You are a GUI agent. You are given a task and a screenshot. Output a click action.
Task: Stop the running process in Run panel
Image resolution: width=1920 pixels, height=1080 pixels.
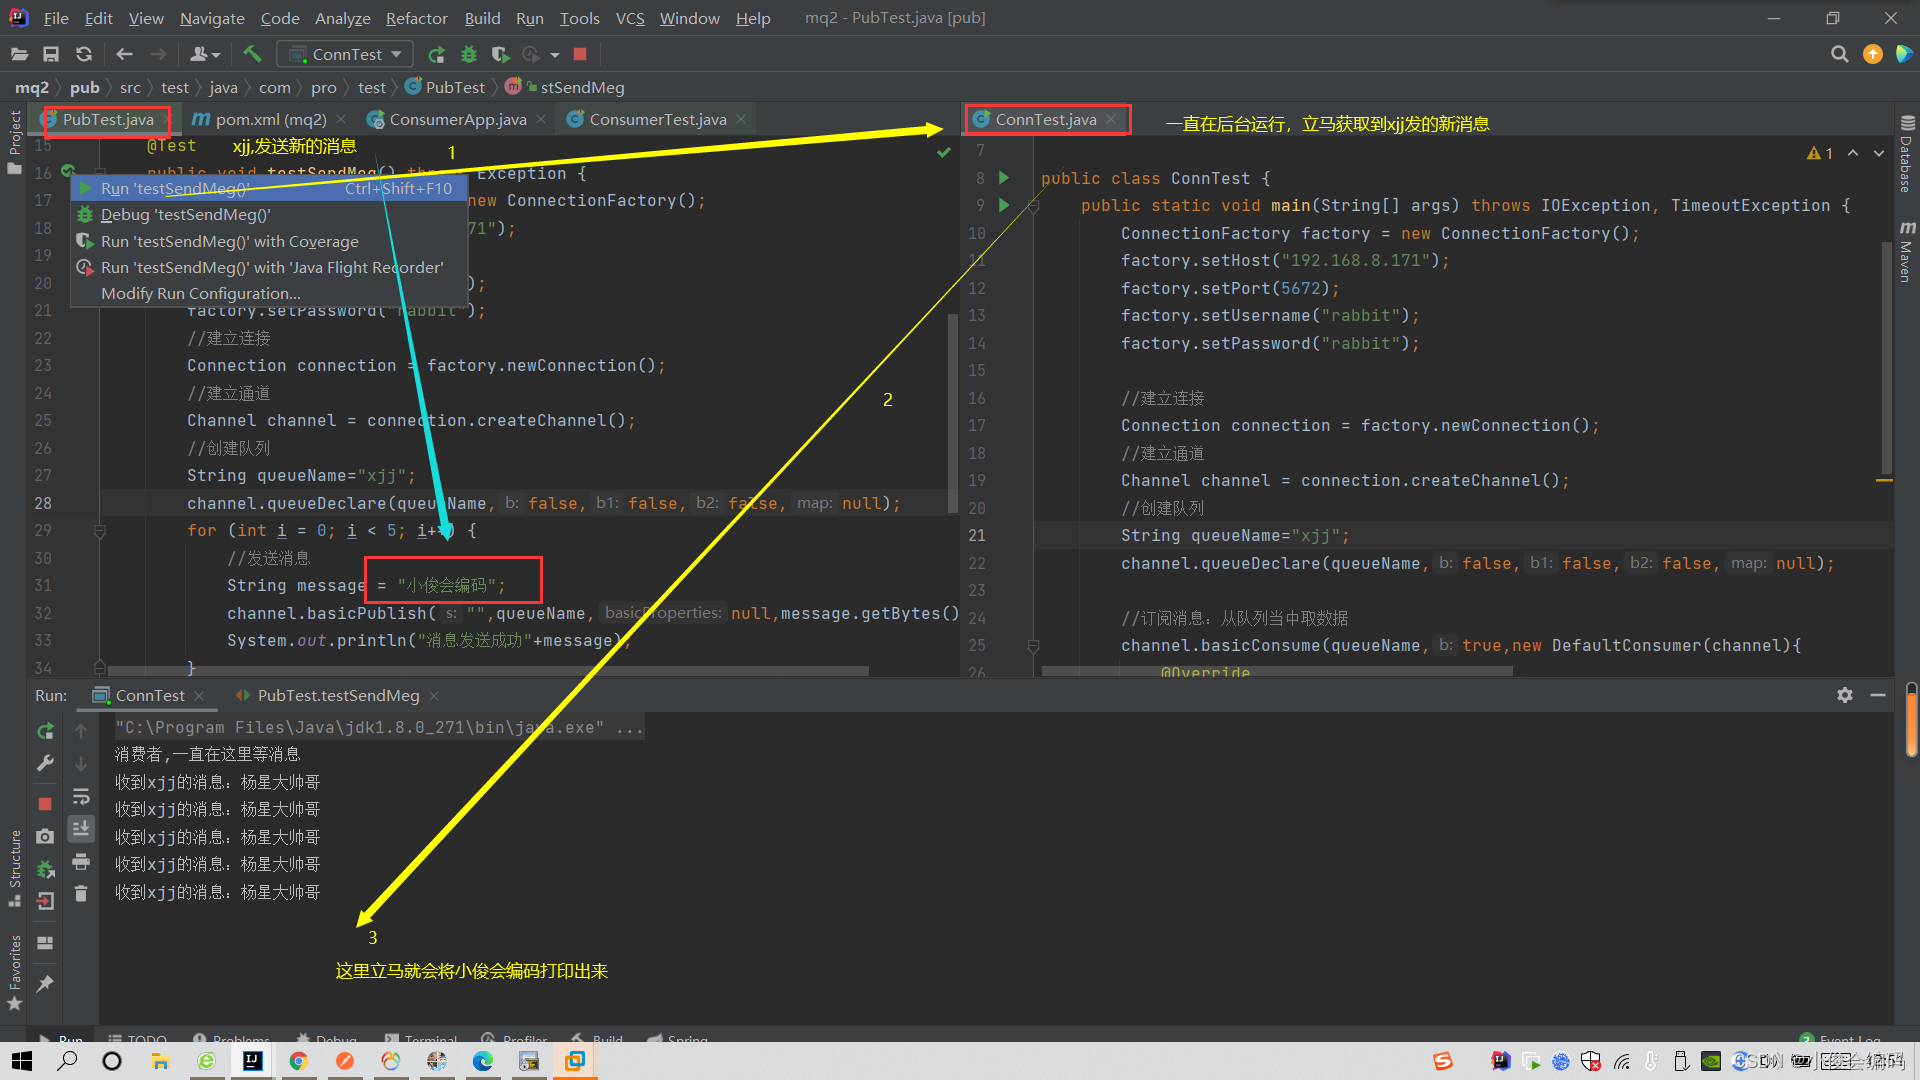45,804
